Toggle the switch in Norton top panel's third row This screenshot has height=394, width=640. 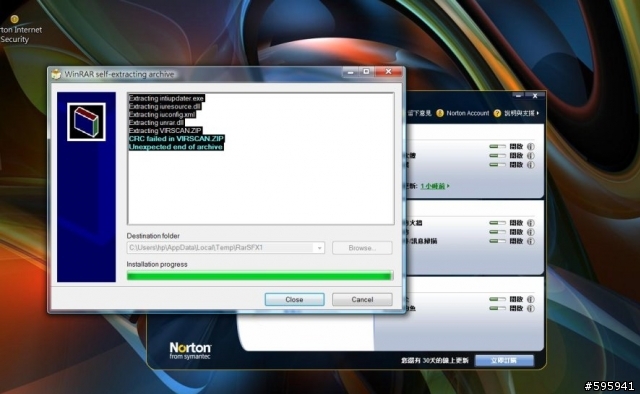click(x=497, y=165)
